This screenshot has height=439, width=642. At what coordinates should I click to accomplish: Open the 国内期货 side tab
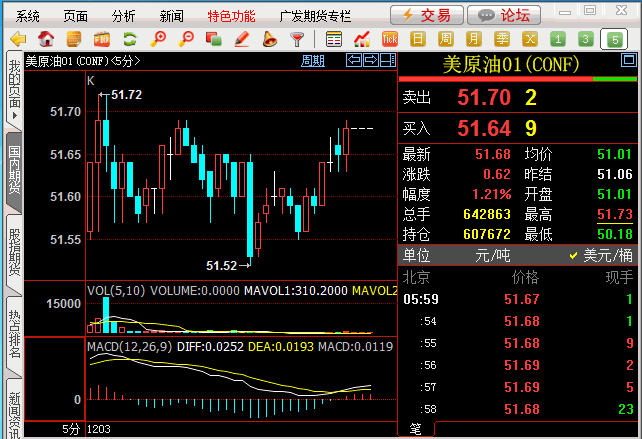[14, 169]
